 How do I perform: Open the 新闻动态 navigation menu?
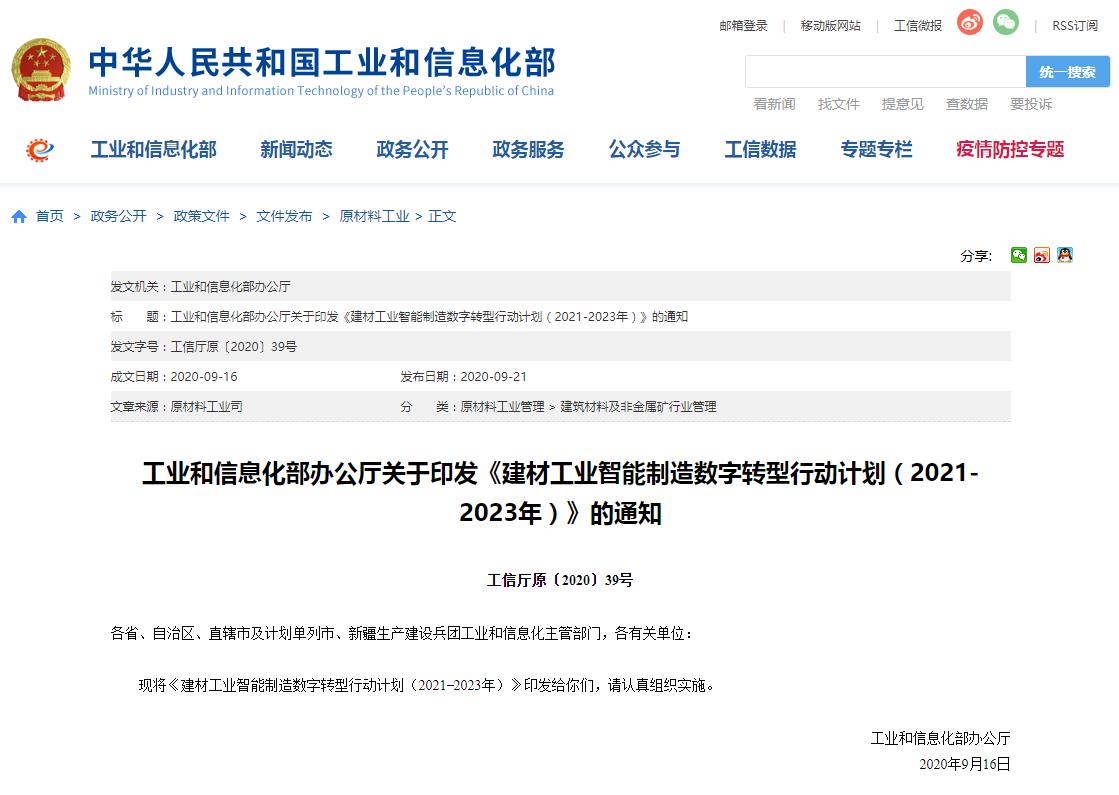point(296,150)
